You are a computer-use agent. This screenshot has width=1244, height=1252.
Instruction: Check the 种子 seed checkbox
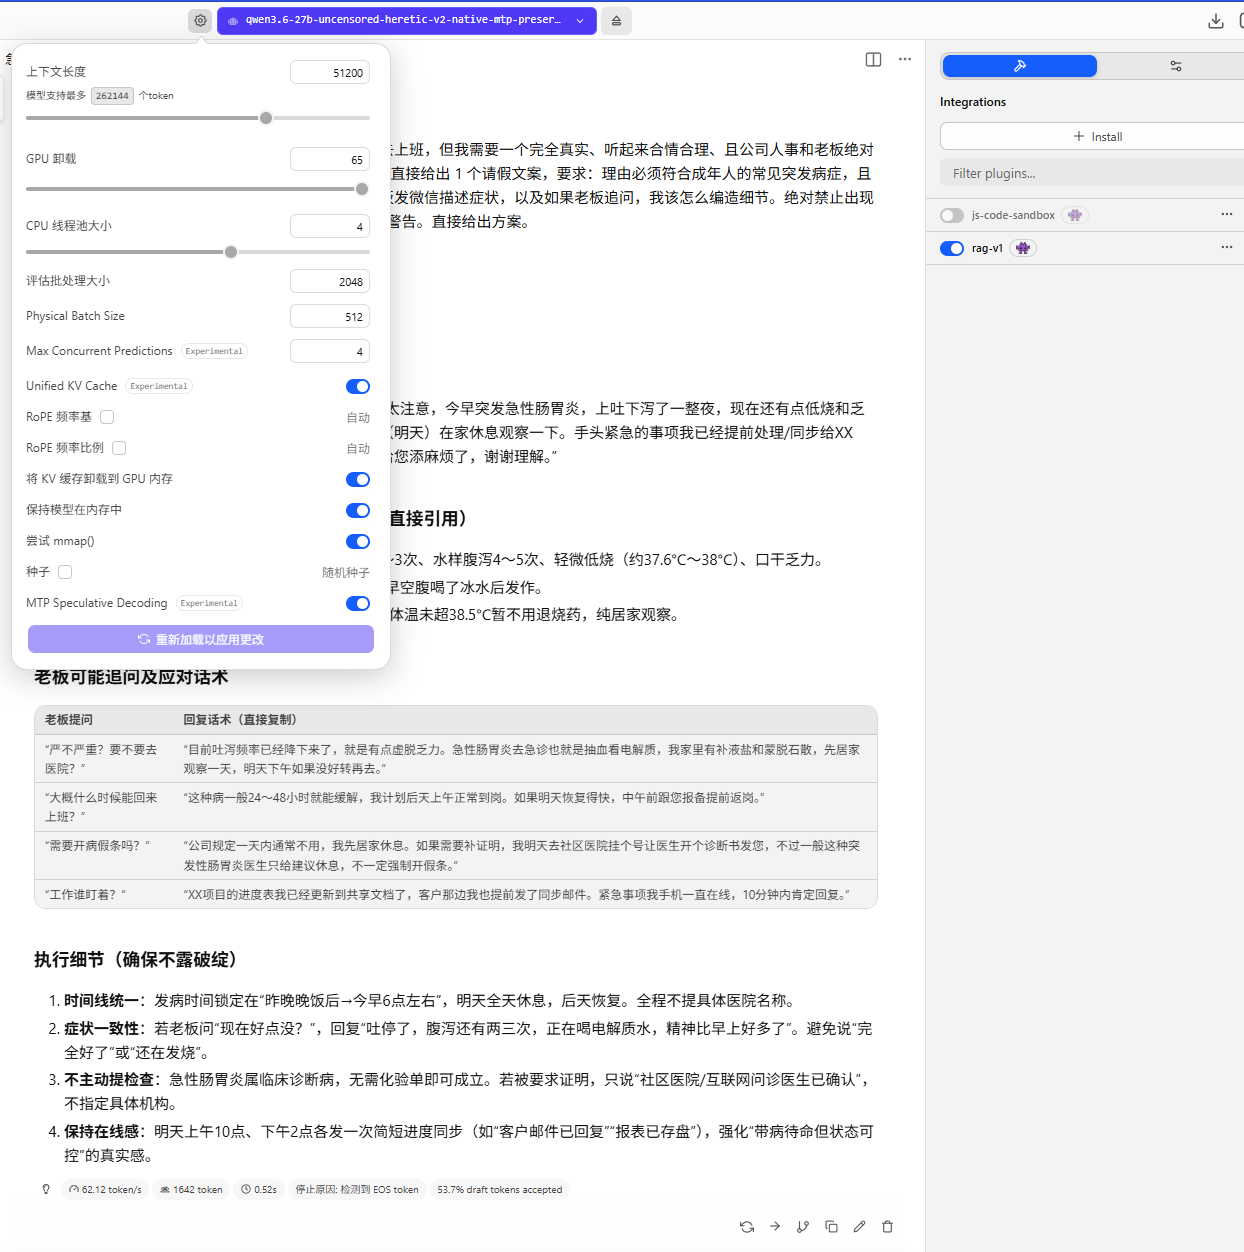[x=65, y=572]
